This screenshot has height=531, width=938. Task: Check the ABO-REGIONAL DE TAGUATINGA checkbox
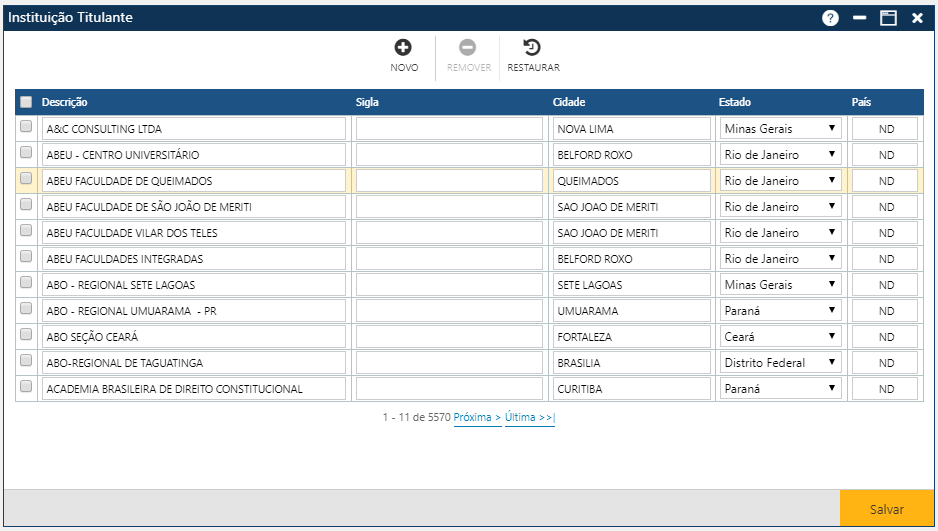pos(26,360)
